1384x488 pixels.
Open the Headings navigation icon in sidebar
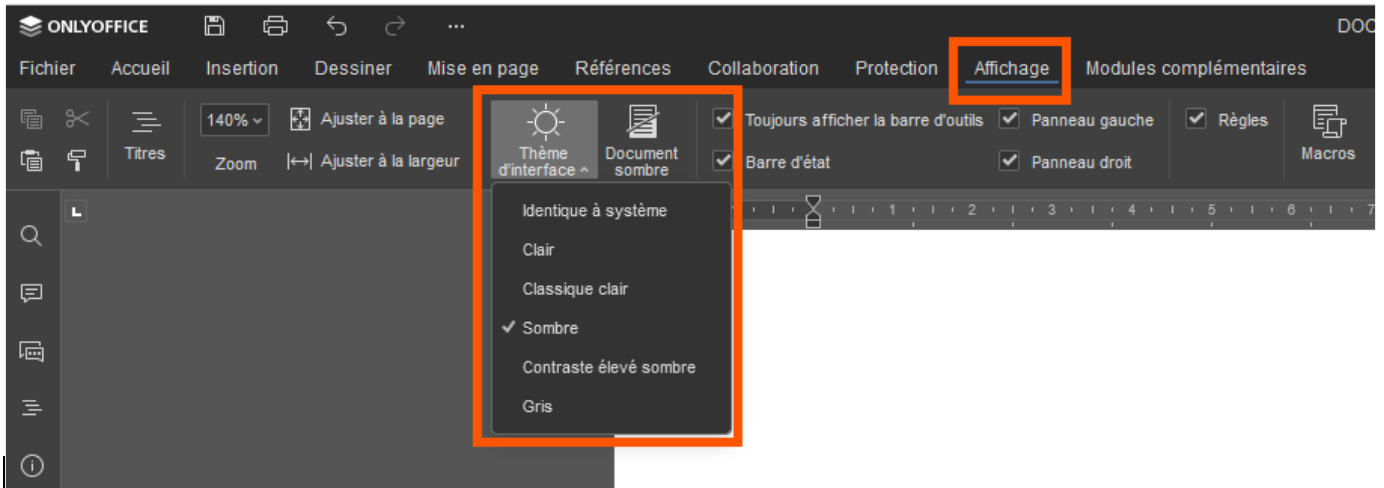click(32, 408)
